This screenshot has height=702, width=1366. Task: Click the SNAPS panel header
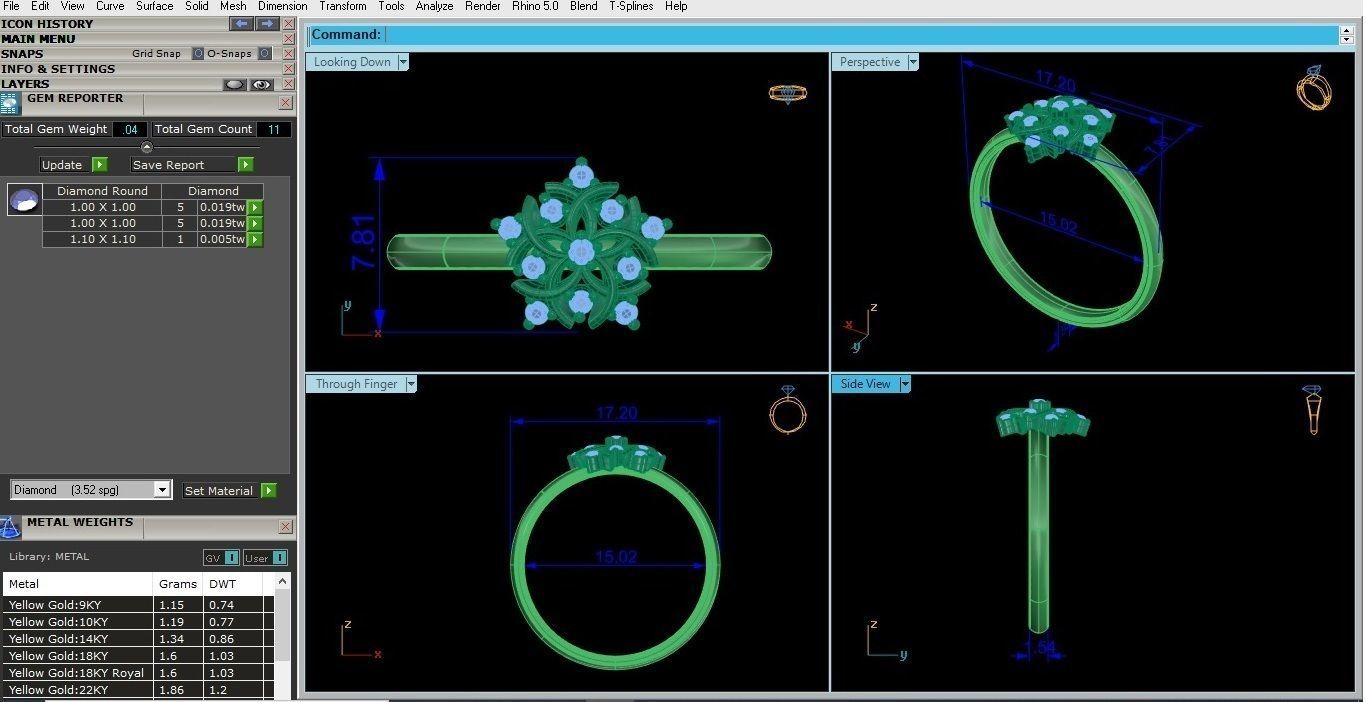(22, 54)
